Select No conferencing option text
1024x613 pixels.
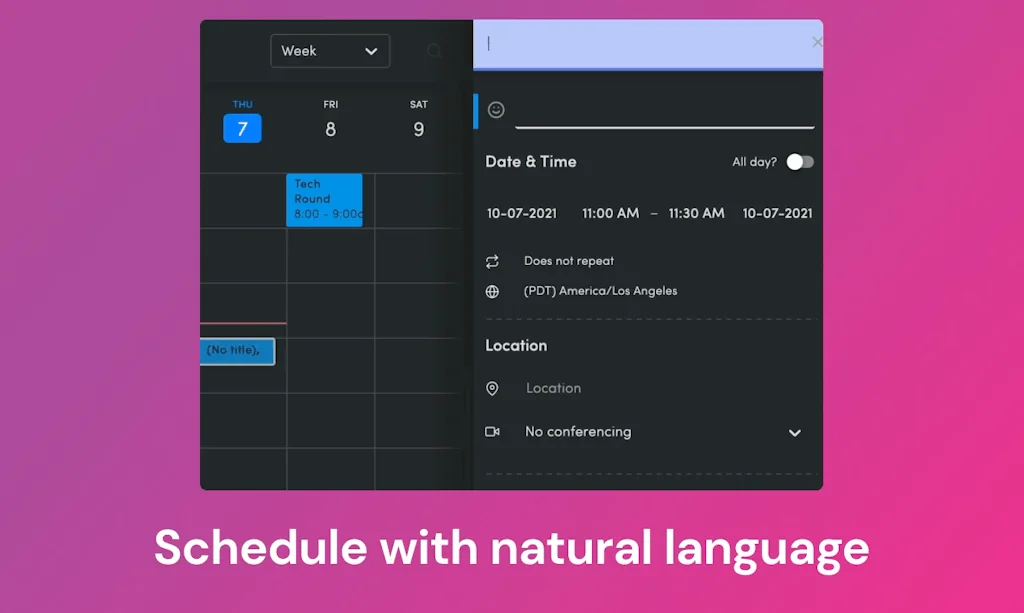[x=578, y=432]
